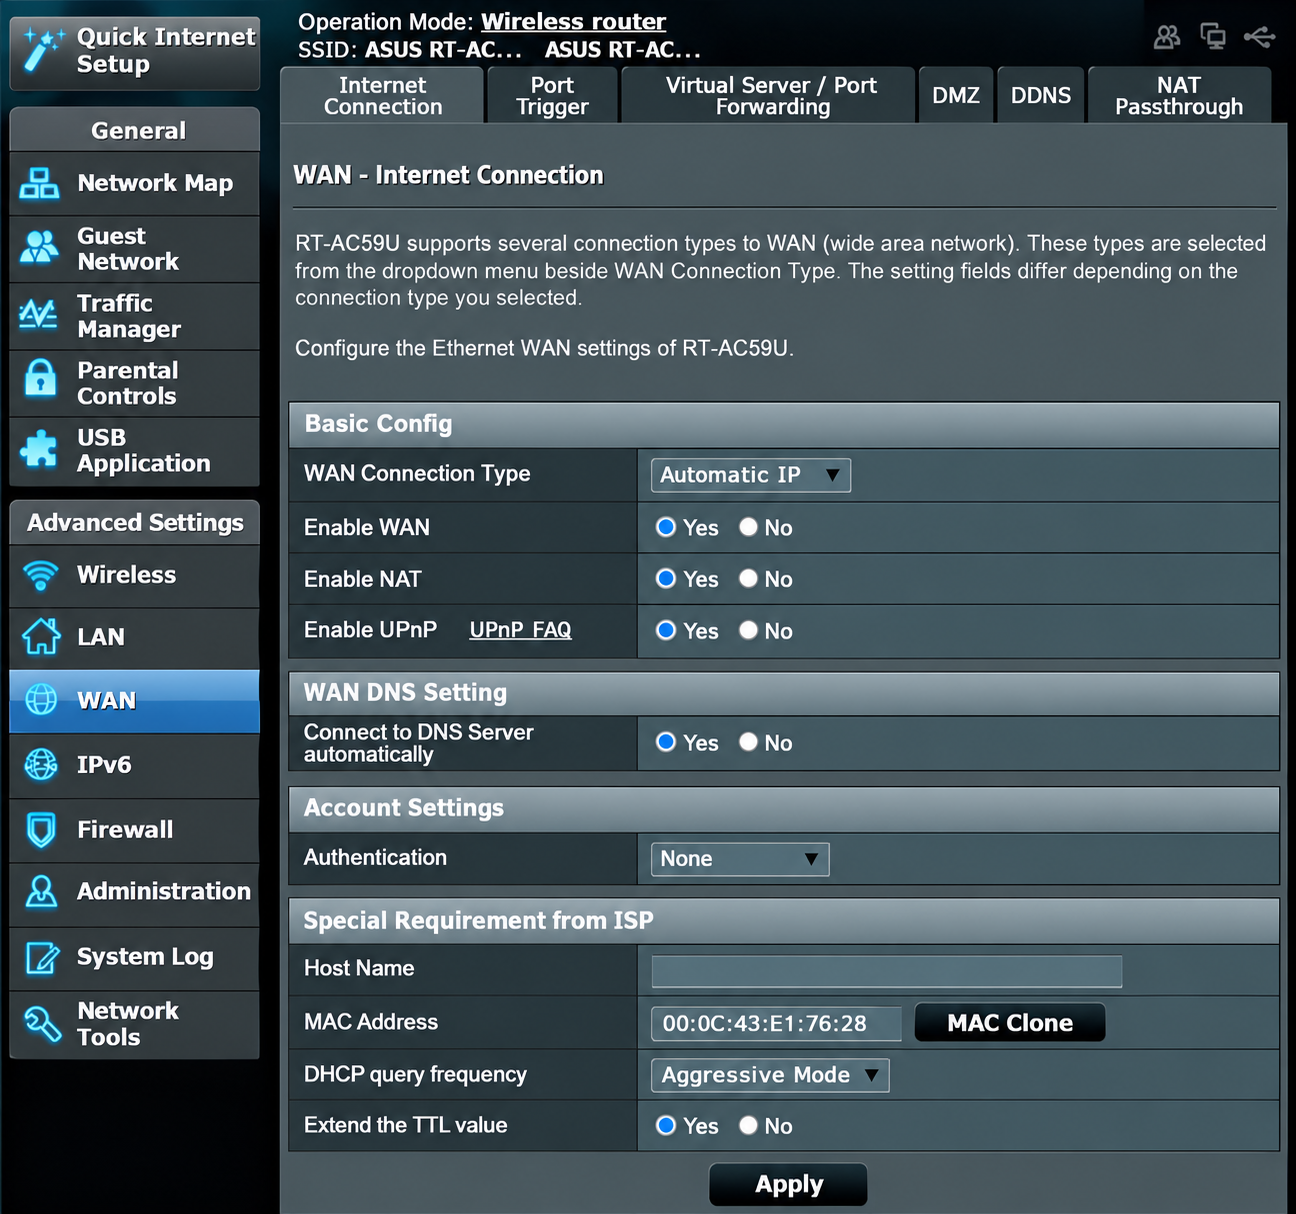Click the Parental Controls lock icon

(40, 379)
